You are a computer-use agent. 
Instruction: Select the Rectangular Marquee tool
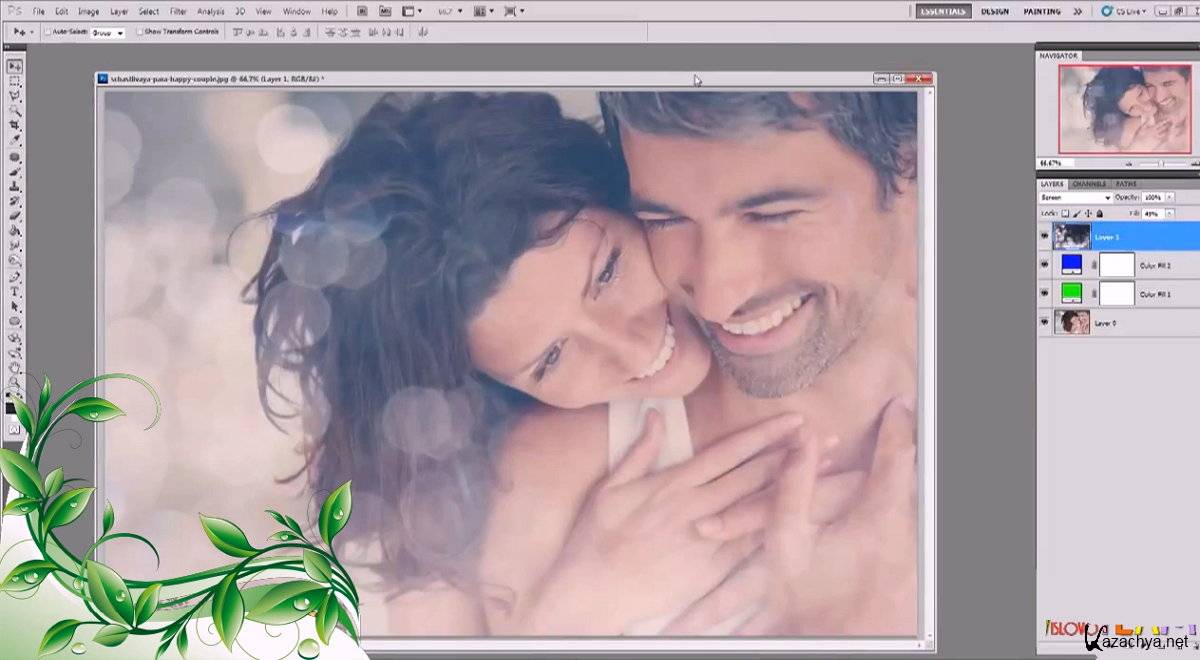point(15,81)
